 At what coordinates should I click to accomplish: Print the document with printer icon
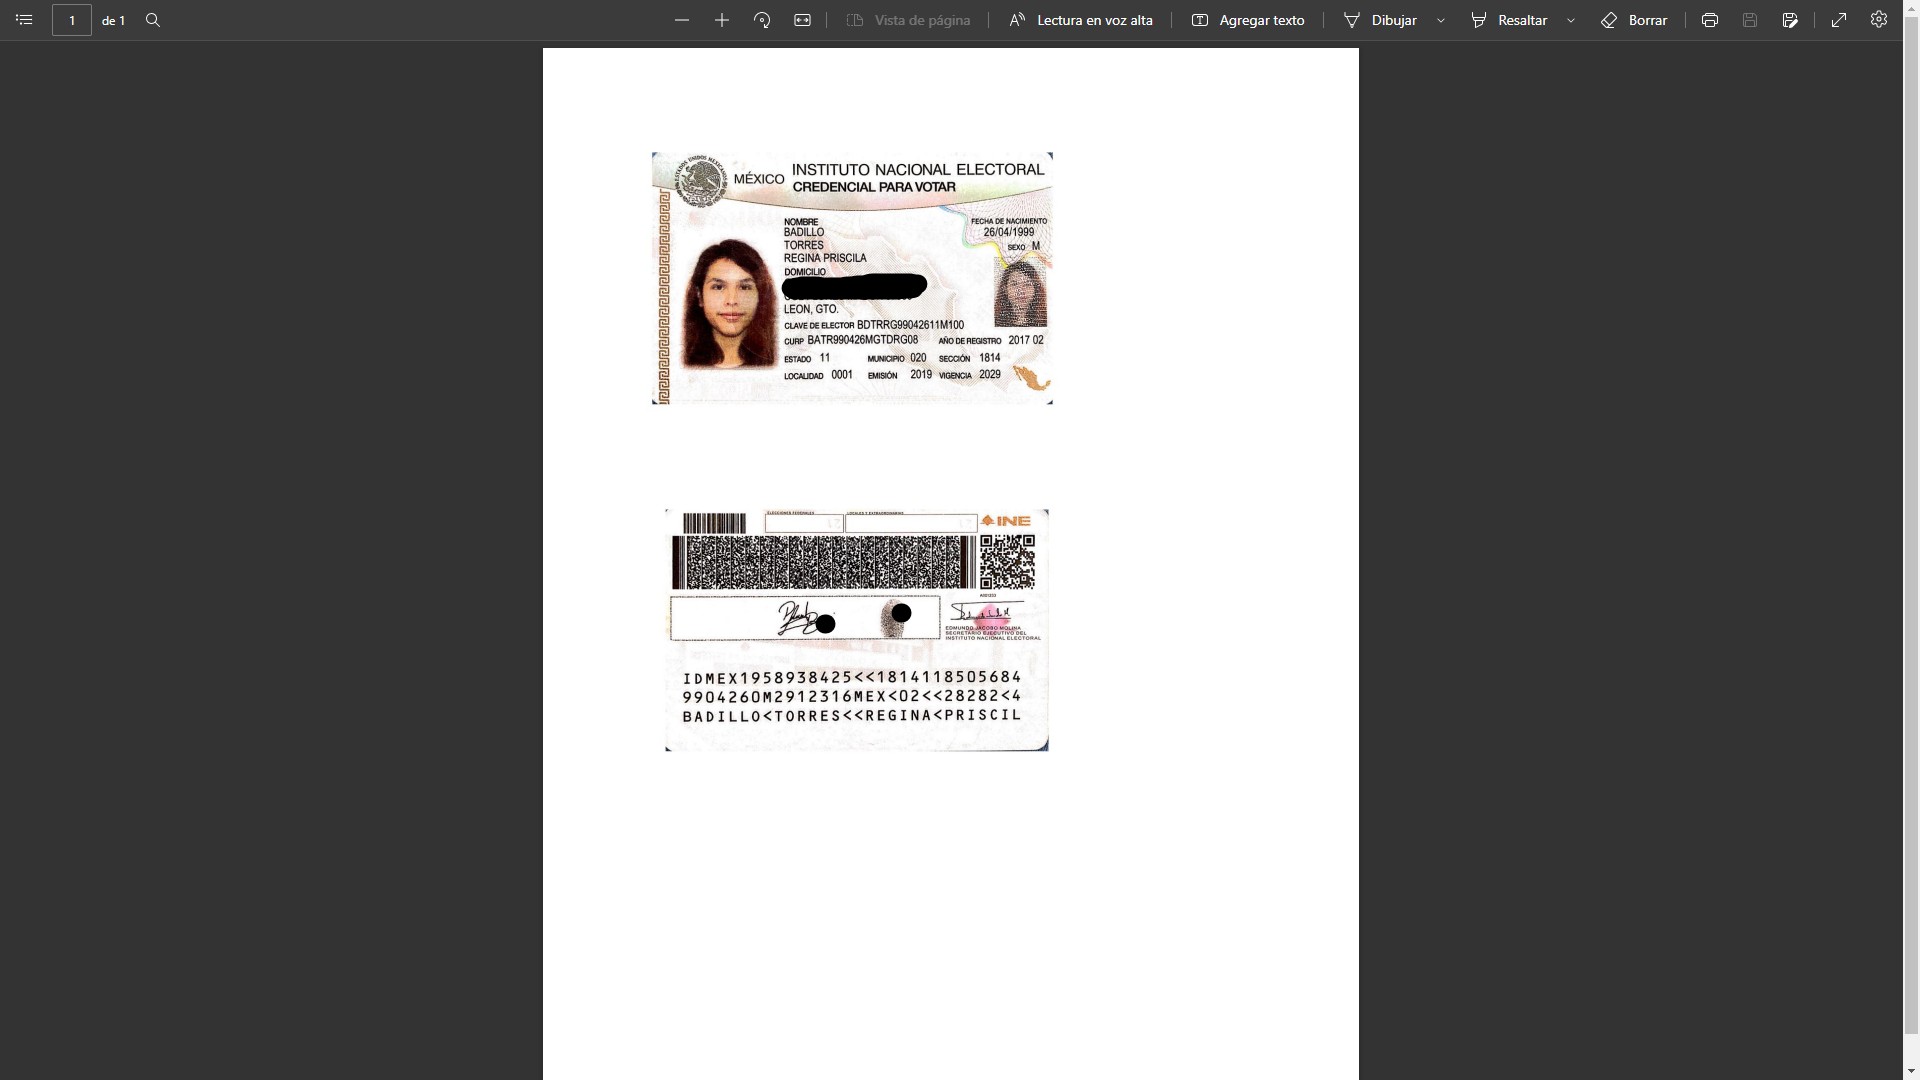1710,20
